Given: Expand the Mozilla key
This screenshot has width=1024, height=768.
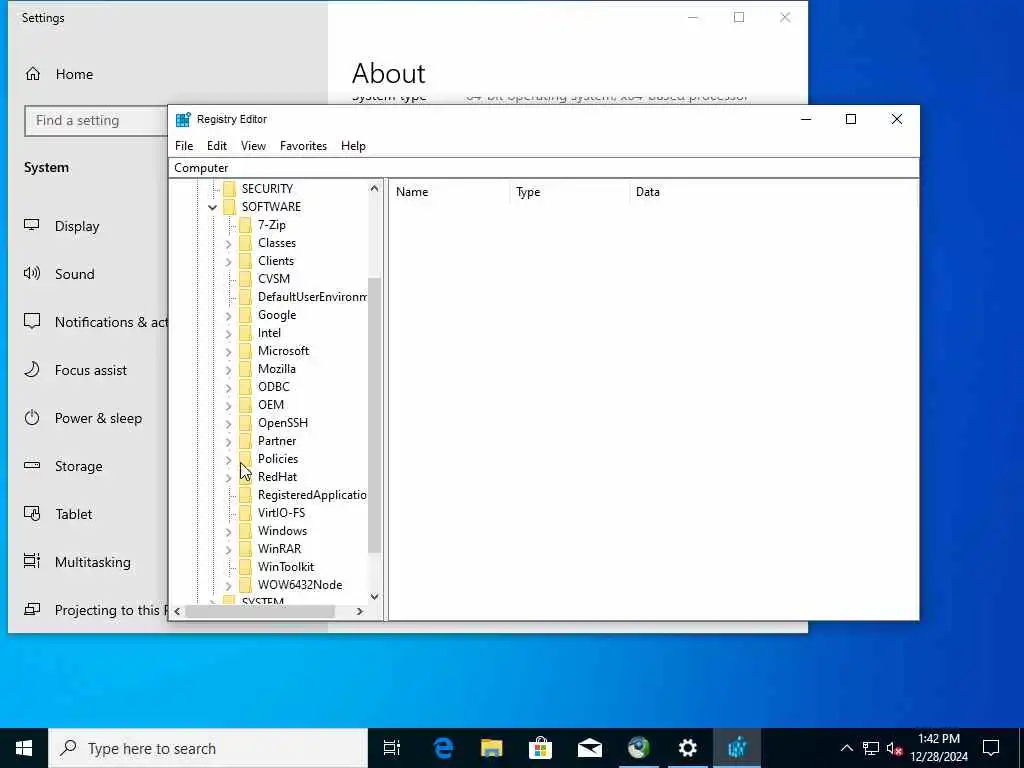Looking at the screenshot, I should click(228, 369).
